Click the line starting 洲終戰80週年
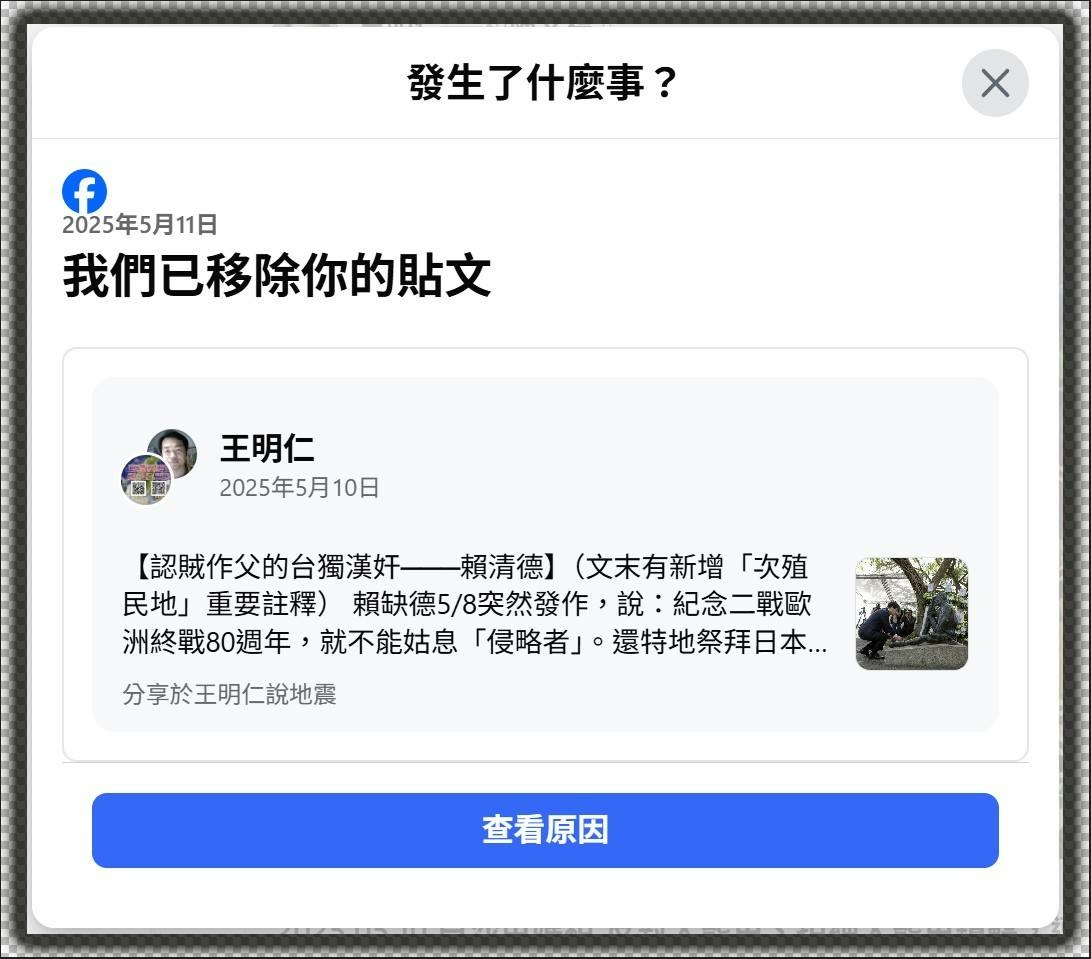 pyautogui.click(x=475, y=642)
